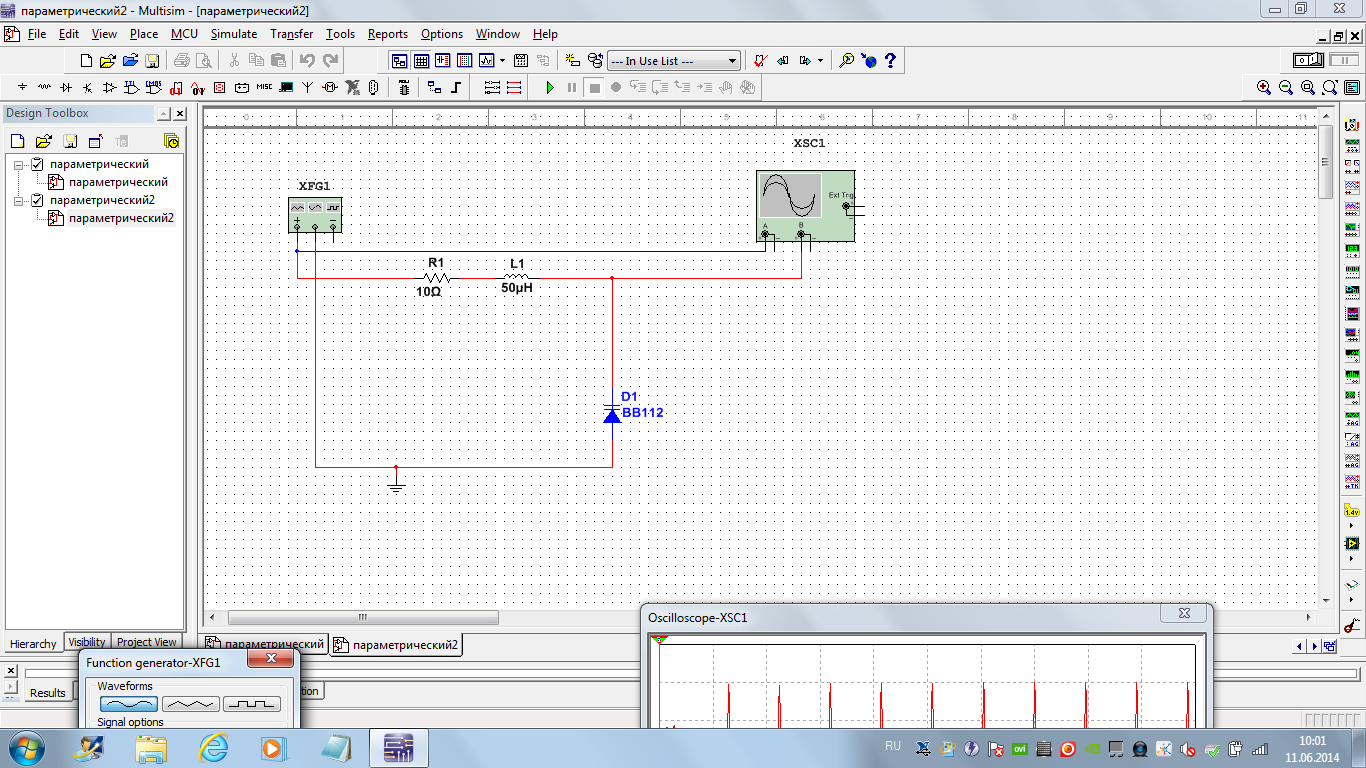Click the Place Bus icon in toolbar

tap(456, 87)
